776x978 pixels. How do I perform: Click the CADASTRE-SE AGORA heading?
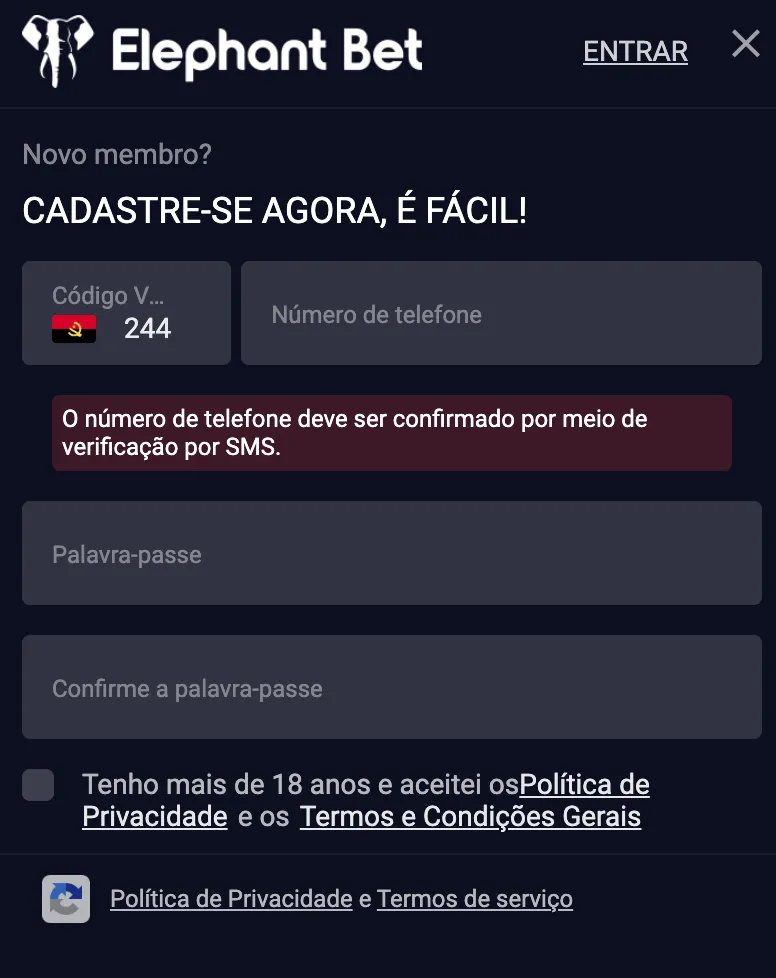coord(274,210)
